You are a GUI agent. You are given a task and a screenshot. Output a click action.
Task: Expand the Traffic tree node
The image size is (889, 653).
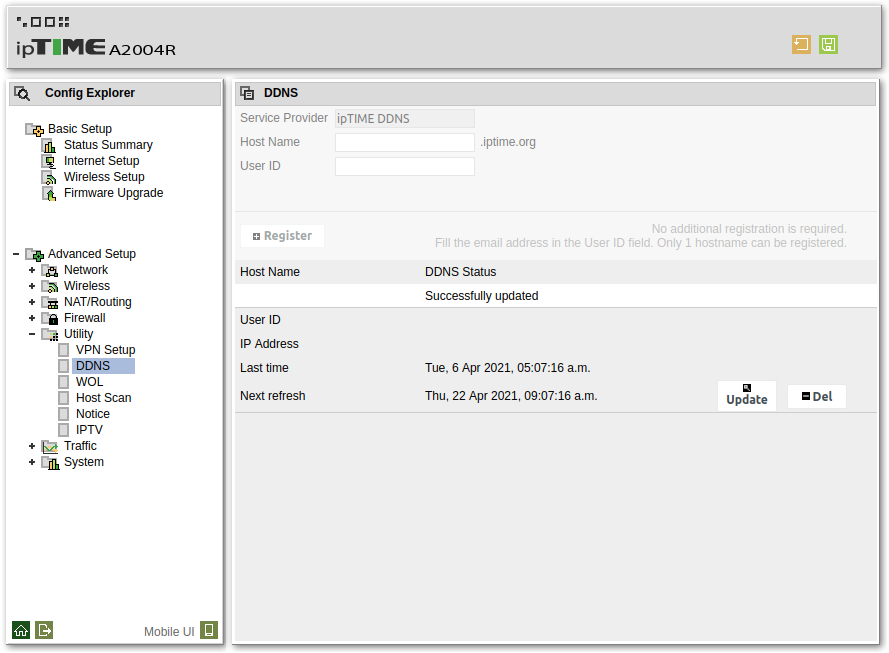(x=32, y=446)
